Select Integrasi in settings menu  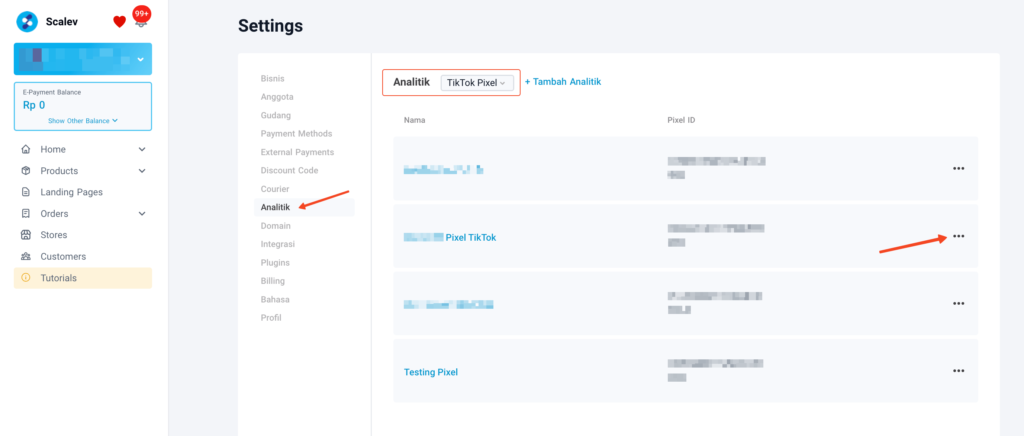click(x=278, y=244)
